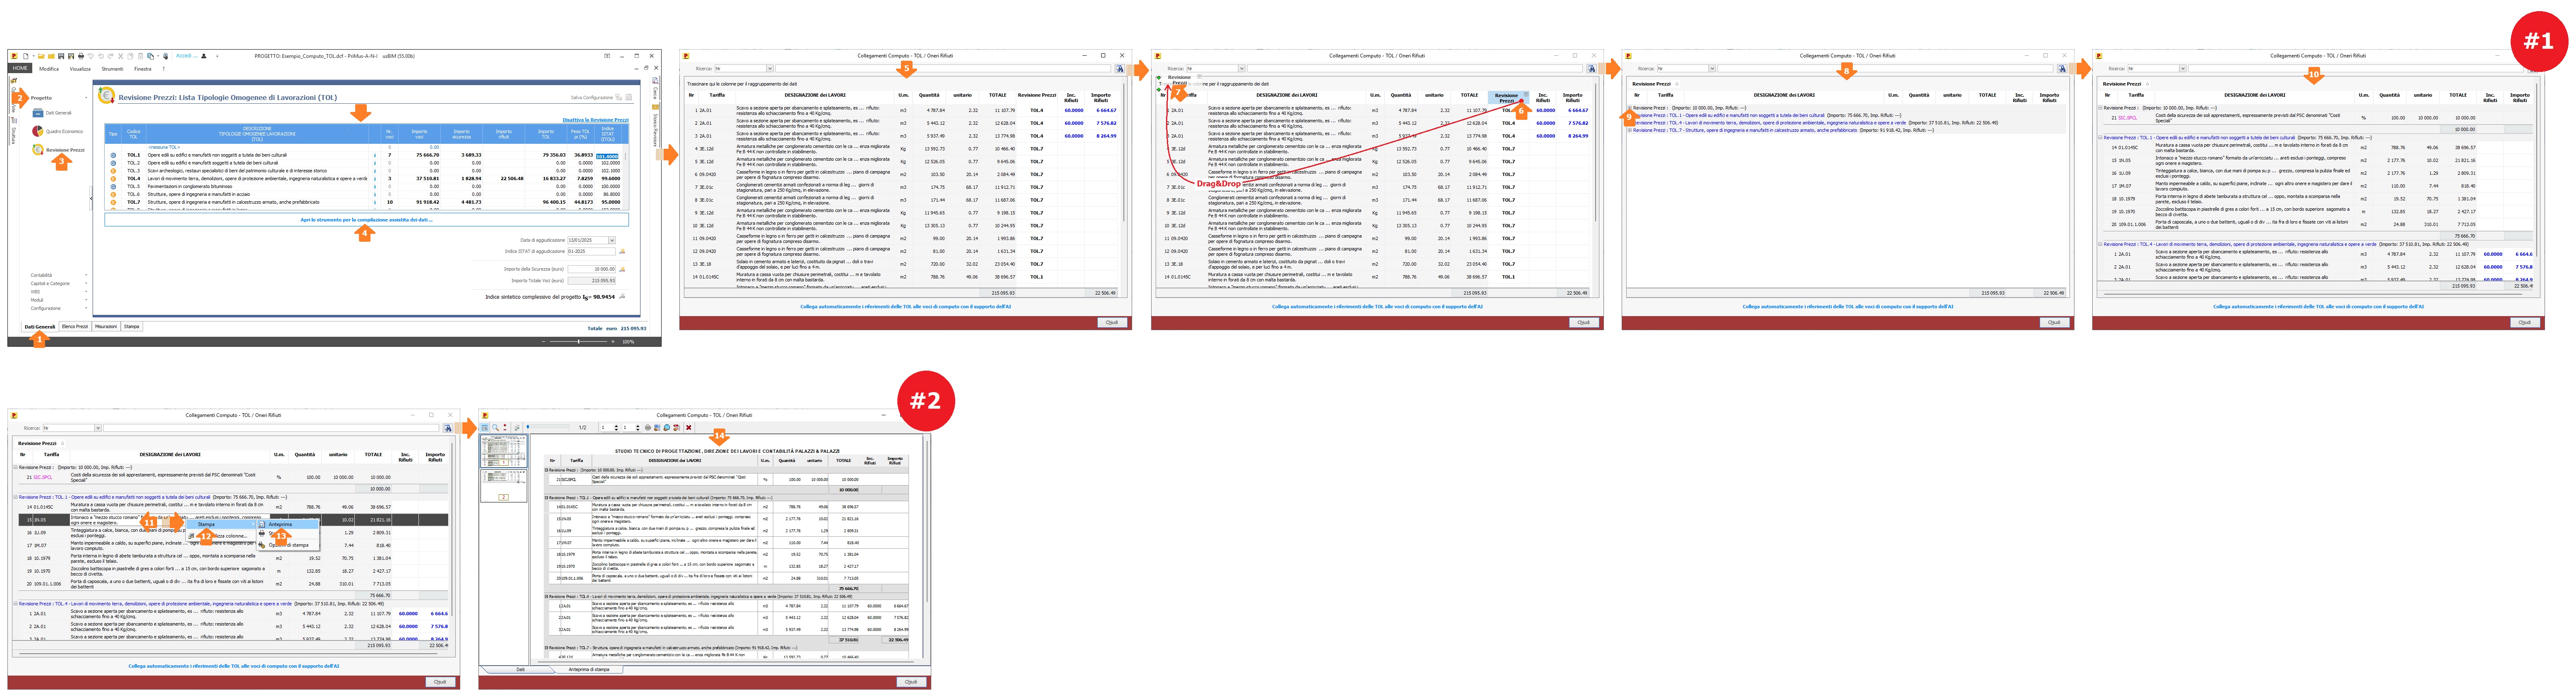Click Apri lo strumento per la compilazione assistita
Image resolution: width=2576 pixels, height=695 pixels.
click(x=366, y=220)
